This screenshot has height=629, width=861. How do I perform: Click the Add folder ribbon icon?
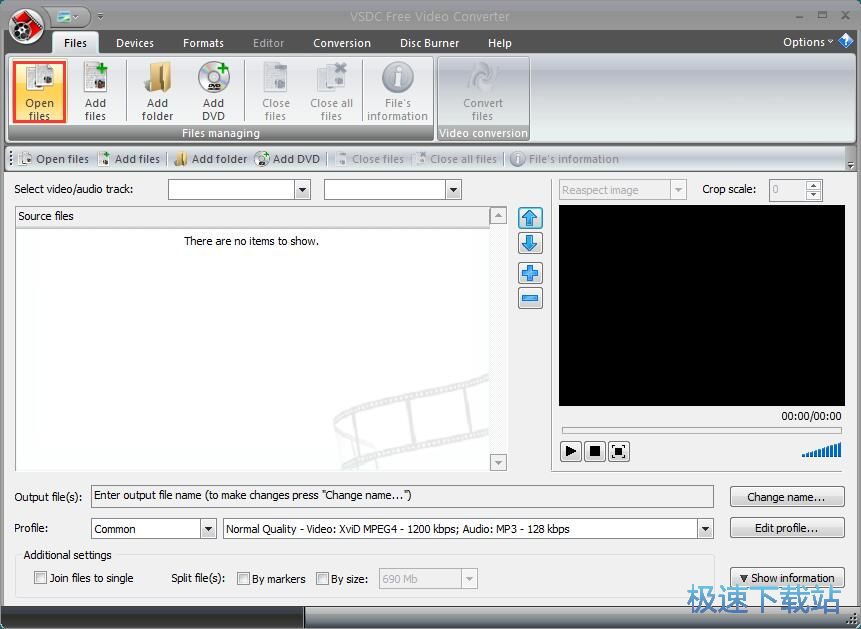(x=156, y=91)
